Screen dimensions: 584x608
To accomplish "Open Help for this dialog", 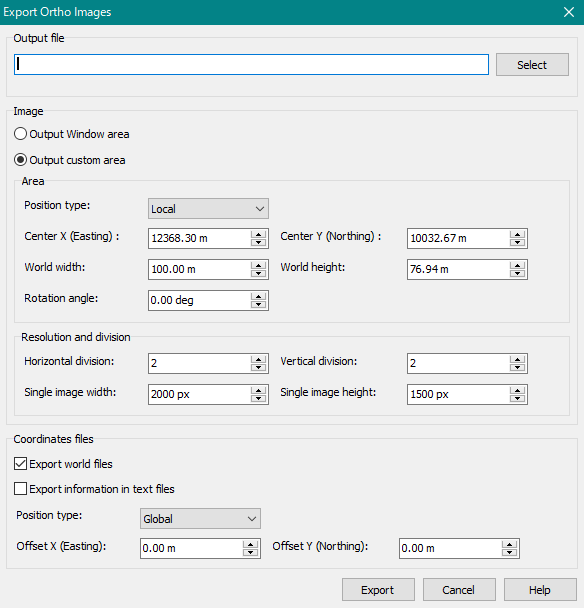I will [540, 590].
